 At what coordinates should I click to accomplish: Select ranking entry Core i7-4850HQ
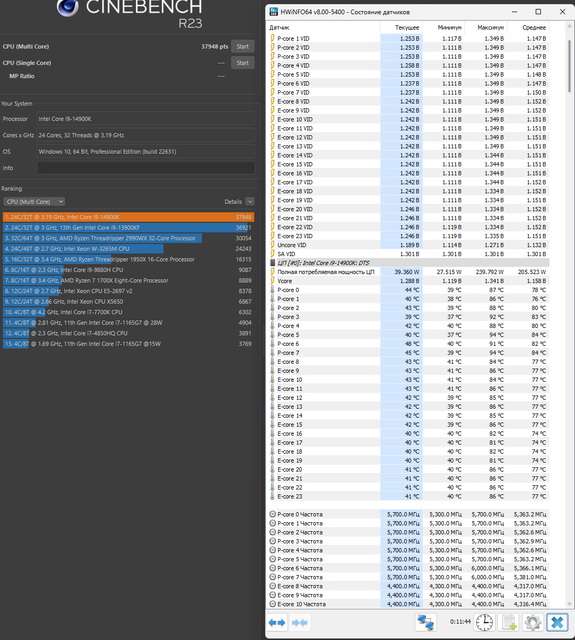[128, 333]
